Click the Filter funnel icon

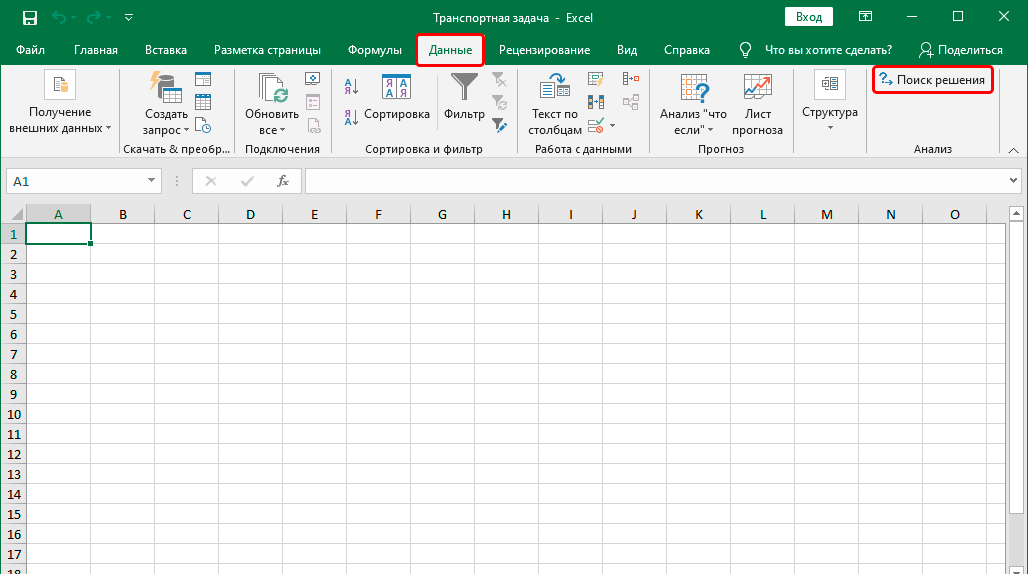coord(464,90)
